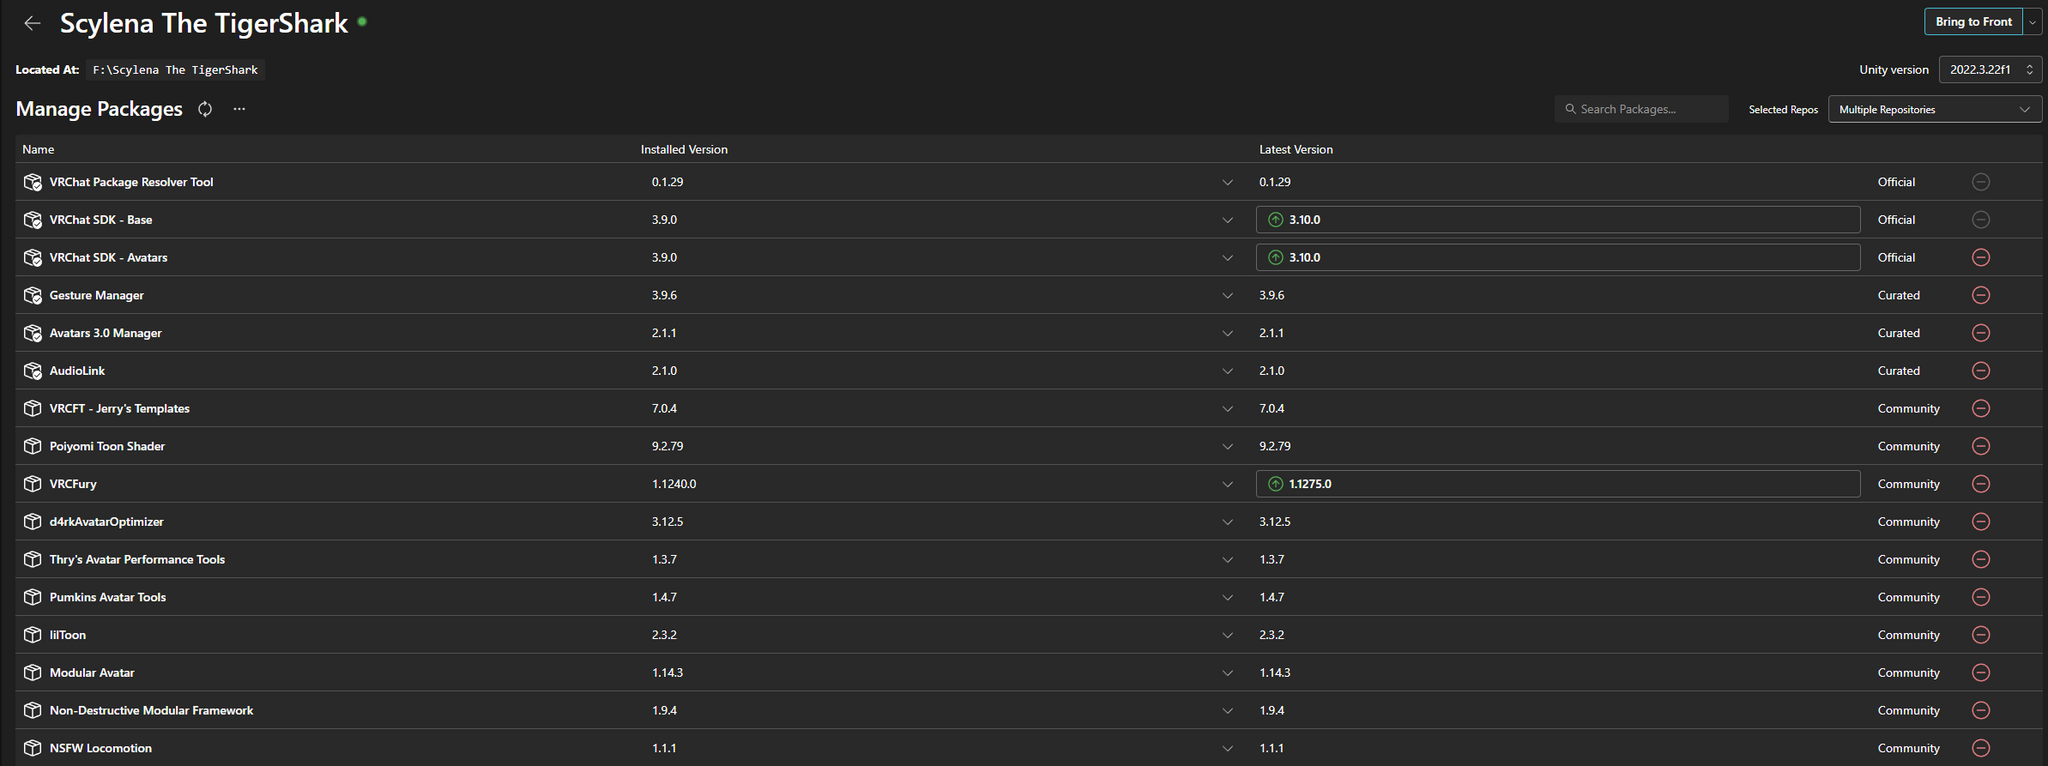2048x766 pixels.
Task: Upgrade VRChat SDK - Avatars to 3.10.0
Action: pos(1556,257)
